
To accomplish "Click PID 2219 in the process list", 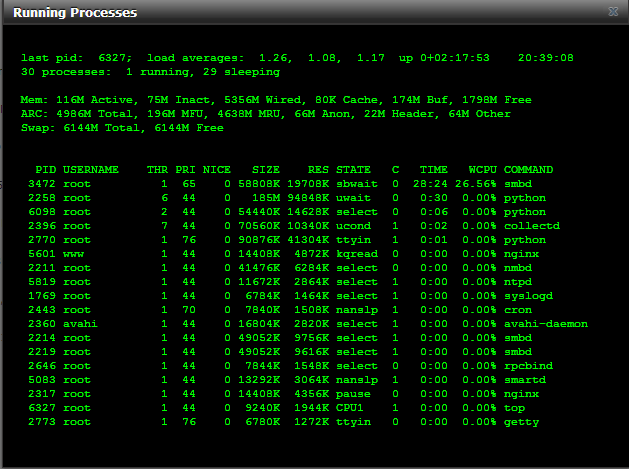I will [x=42, y=352].
